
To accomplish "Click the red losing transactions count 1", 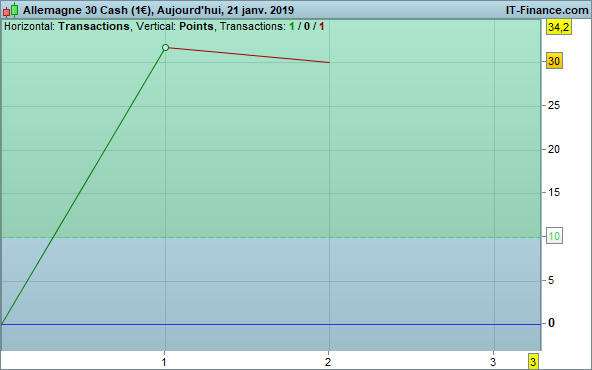I will click(321, 27).
